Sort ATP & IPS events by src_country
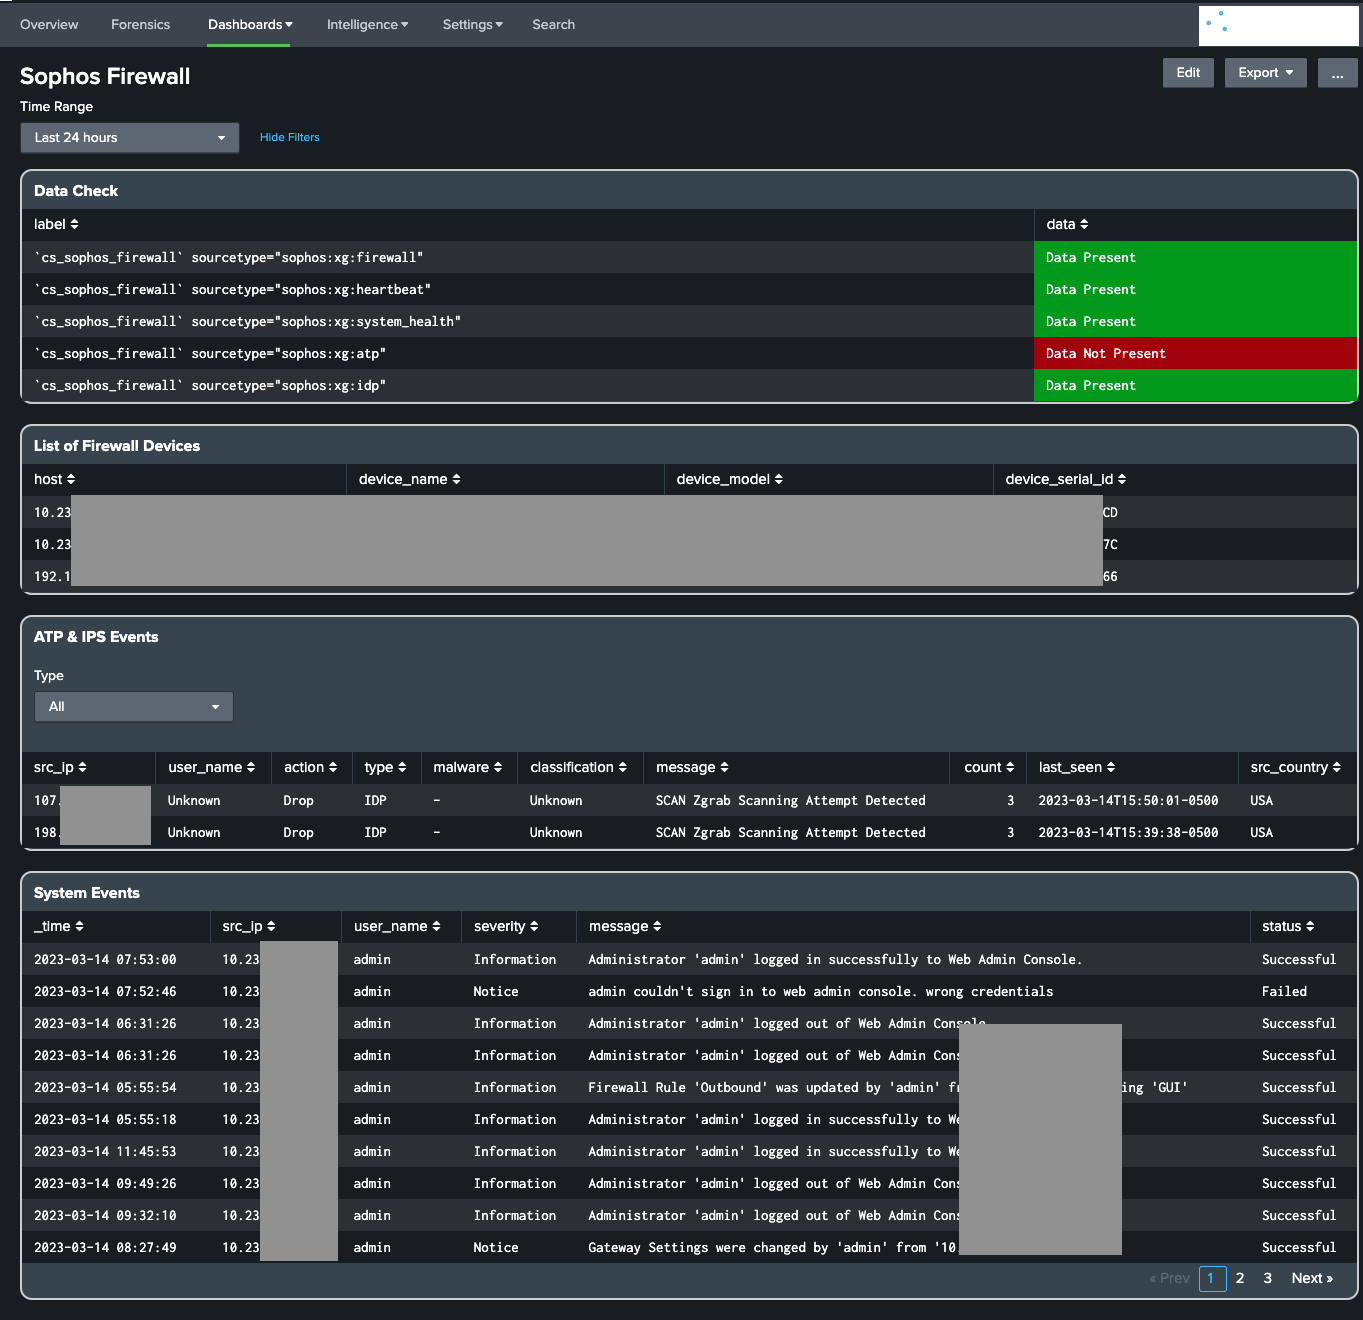 1295,767
